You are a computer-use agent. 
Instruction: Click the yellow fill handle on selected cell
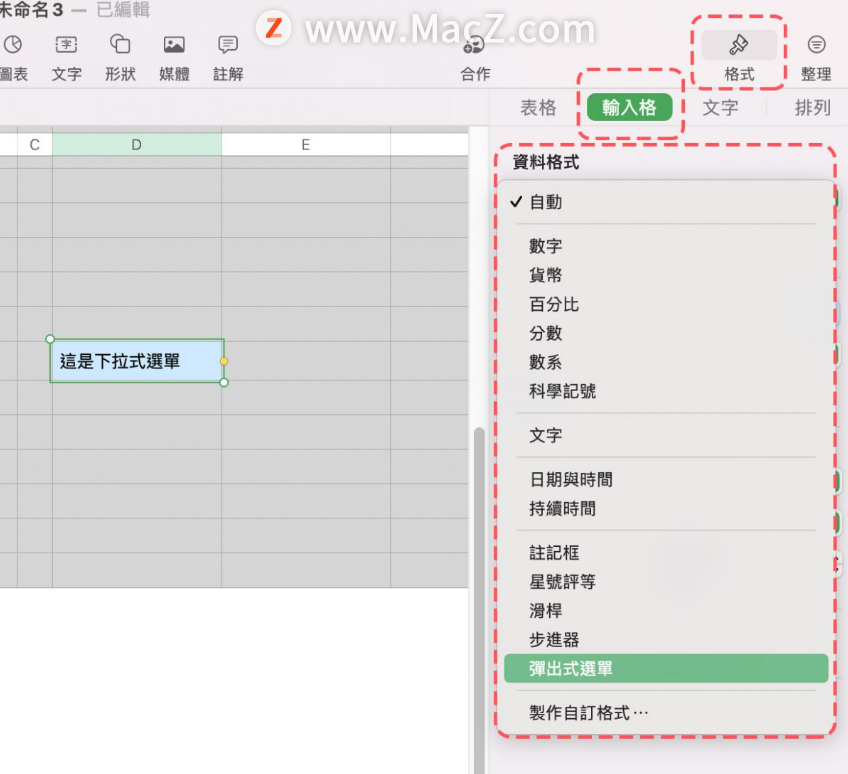(x=224, y=361)
